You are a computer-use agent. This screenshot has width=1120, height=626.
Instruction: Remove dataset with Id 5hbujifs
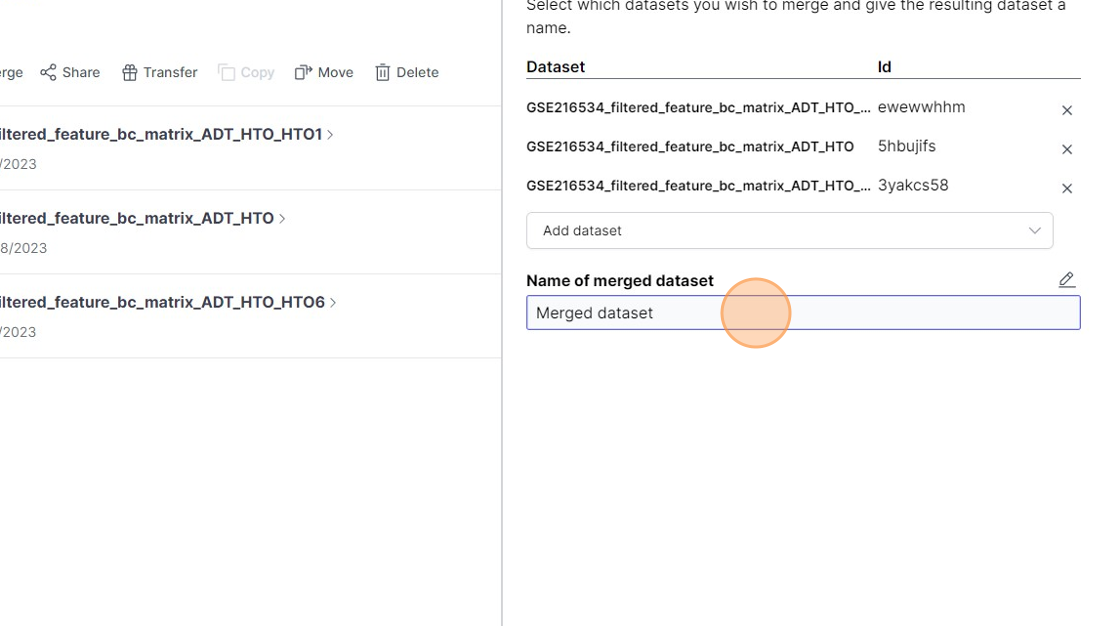coord(1067,149)
